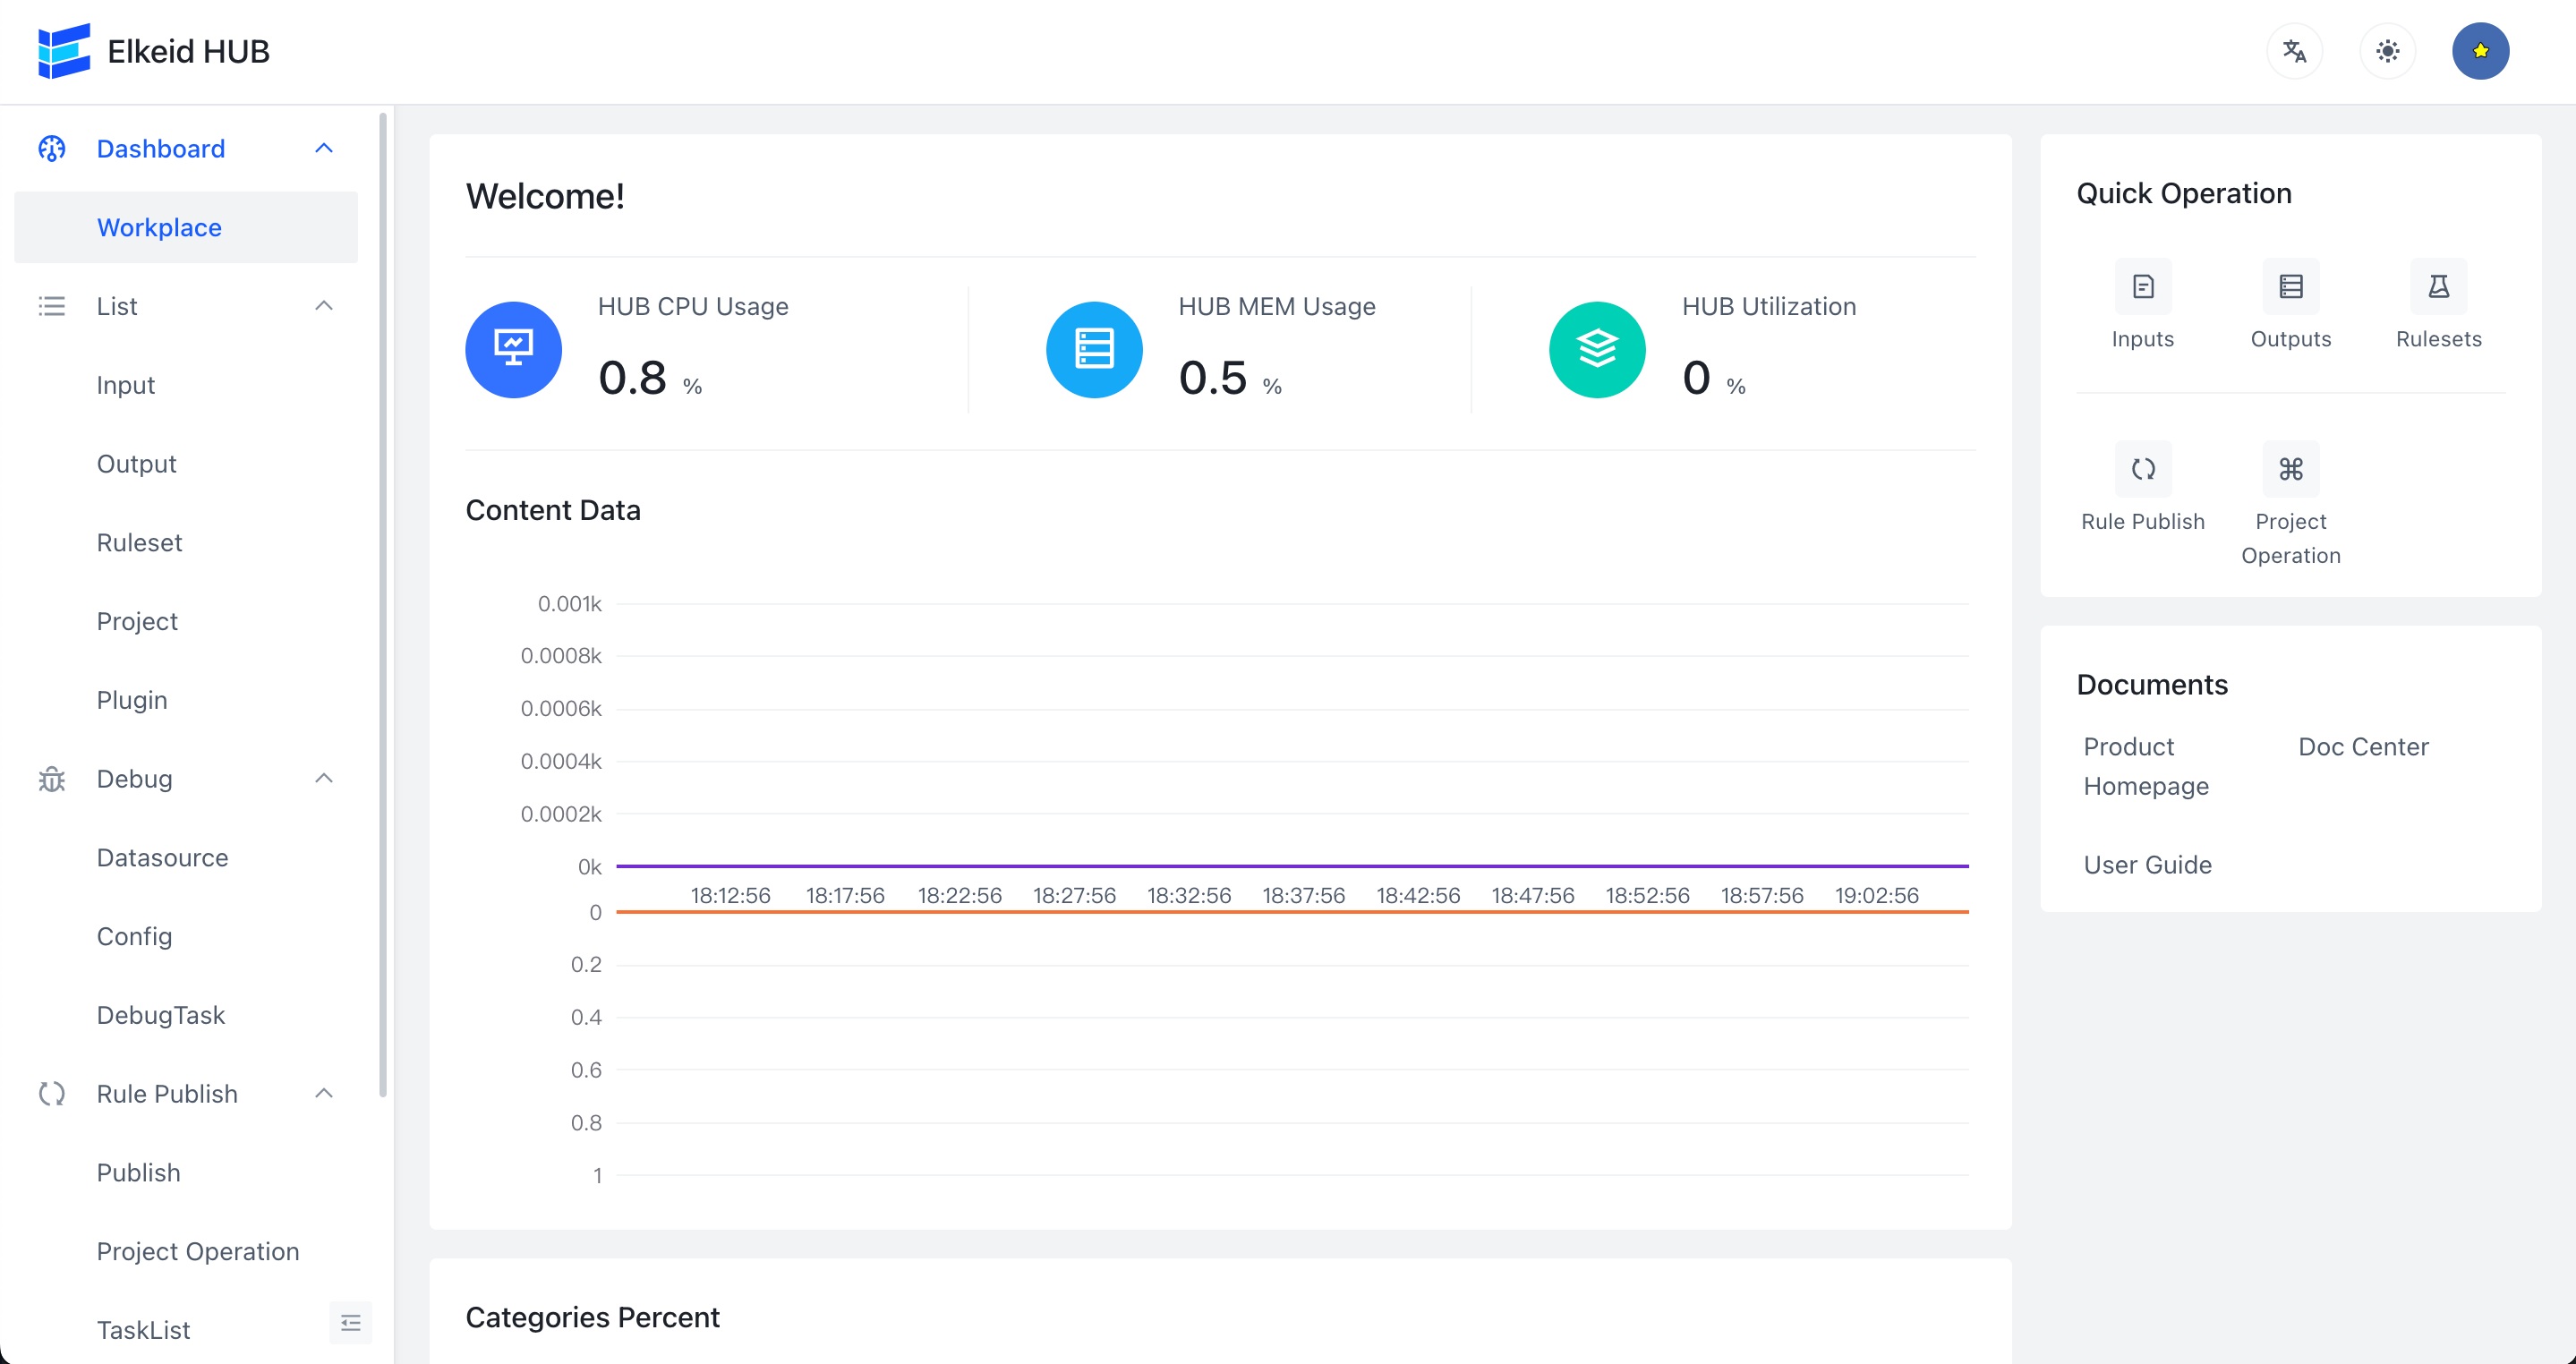Open the User Guide document link
Viewport: 2576px width, 1364px height.
tap(2147, 865)
